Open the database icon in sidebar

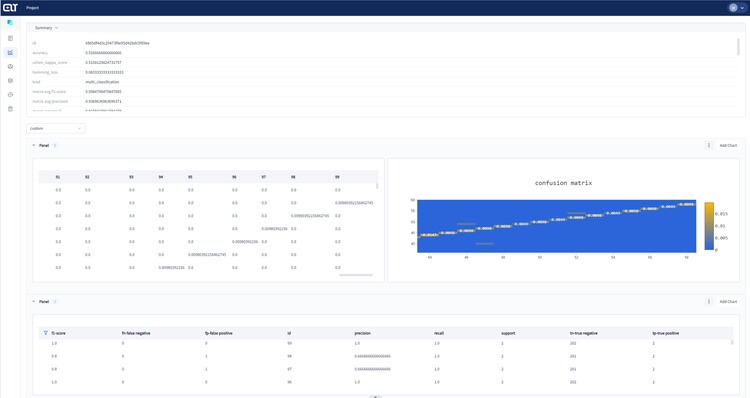click(x=10, y=80)
